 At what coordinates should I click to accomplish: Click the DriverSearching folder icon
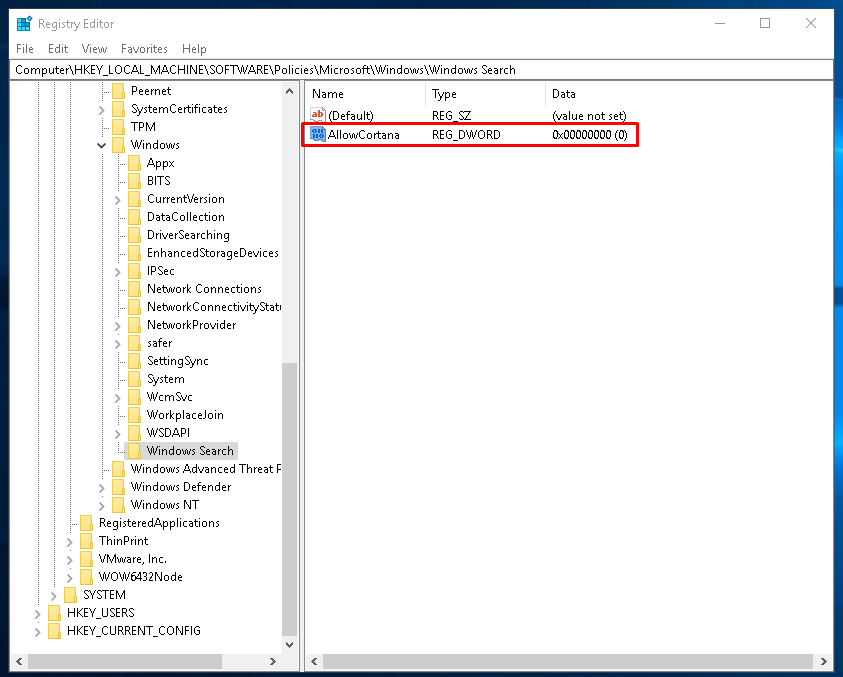coord(134,235)
